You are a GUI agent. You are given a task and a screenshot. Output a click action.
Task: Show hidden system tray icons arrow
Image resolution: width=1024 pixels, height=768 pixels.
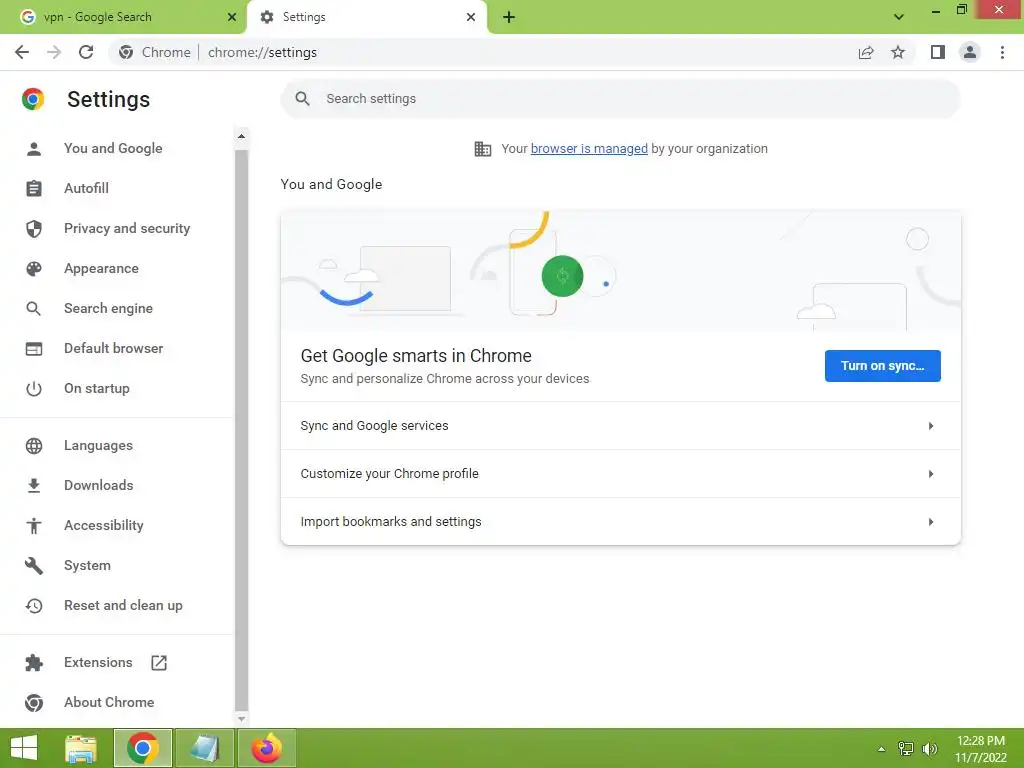pyautogui.click(x=881, y=748)
